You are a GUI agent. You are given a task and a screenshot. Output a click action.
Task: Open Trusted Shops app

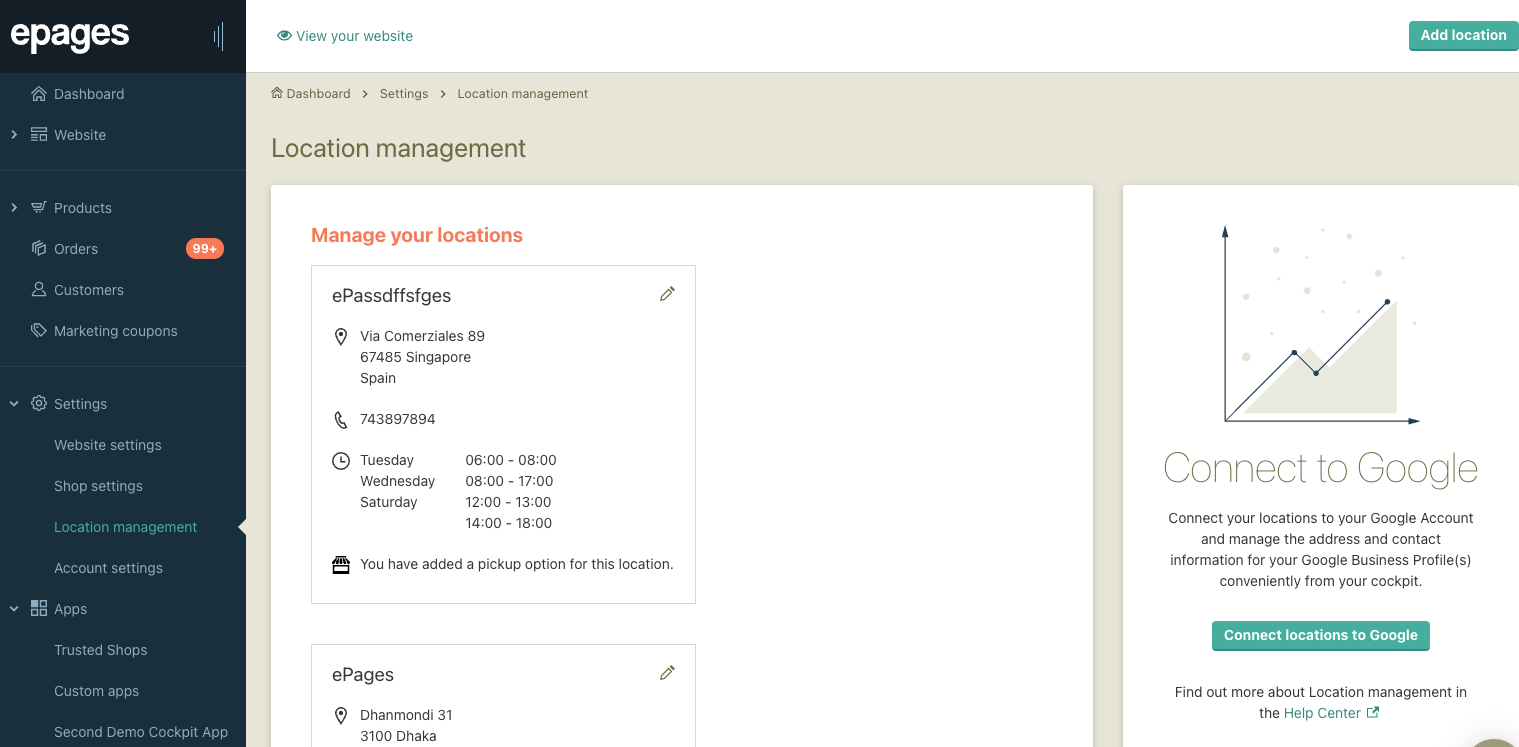(101, 650)
